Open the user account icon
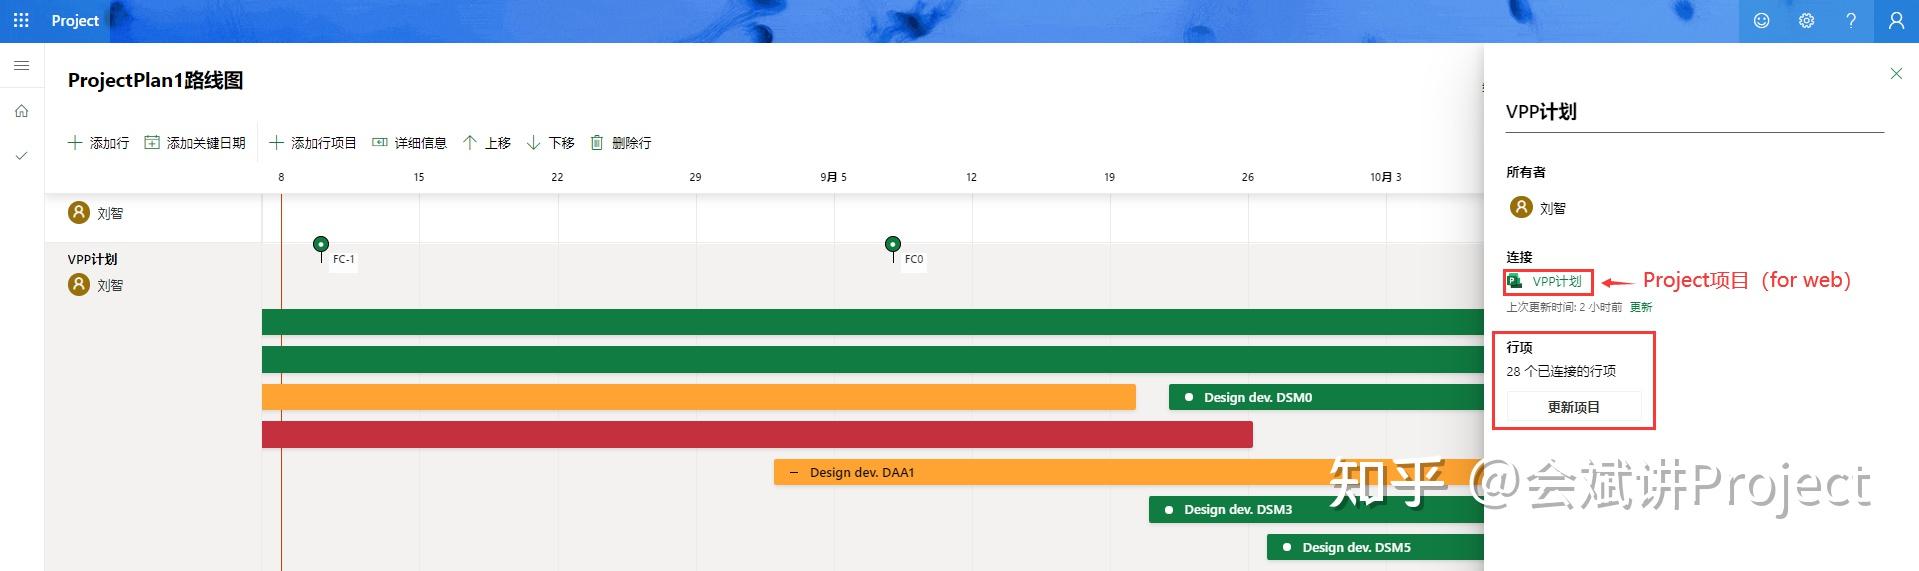1919x571 pixels. [x=1896, y=20]
